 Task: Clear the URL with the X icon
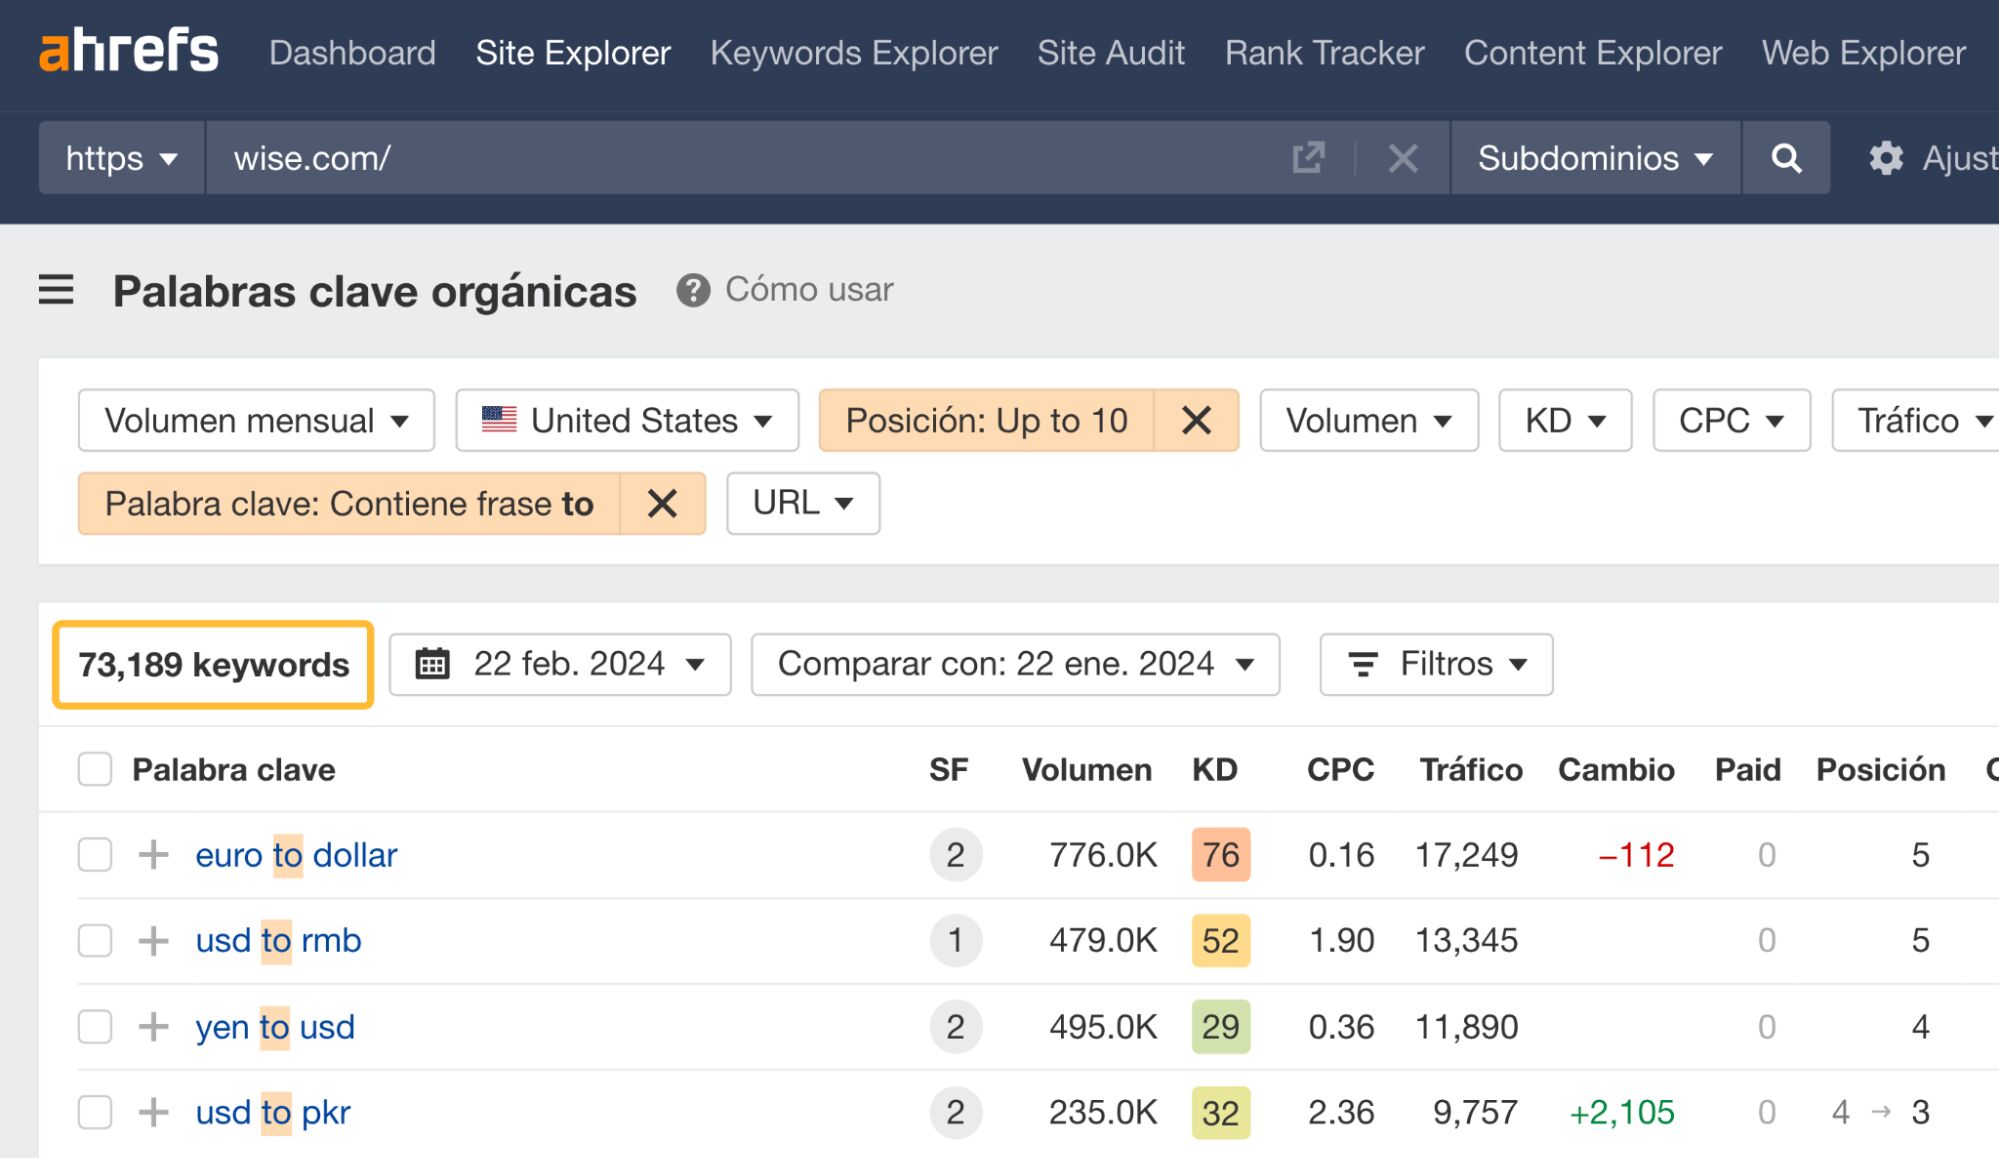(x=1402, y=157)
